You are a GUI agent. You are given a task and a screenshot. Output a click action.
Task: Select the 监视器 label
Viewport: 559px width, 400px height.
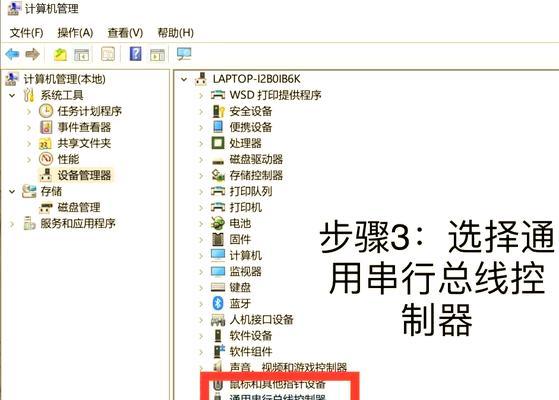(245, 271)
